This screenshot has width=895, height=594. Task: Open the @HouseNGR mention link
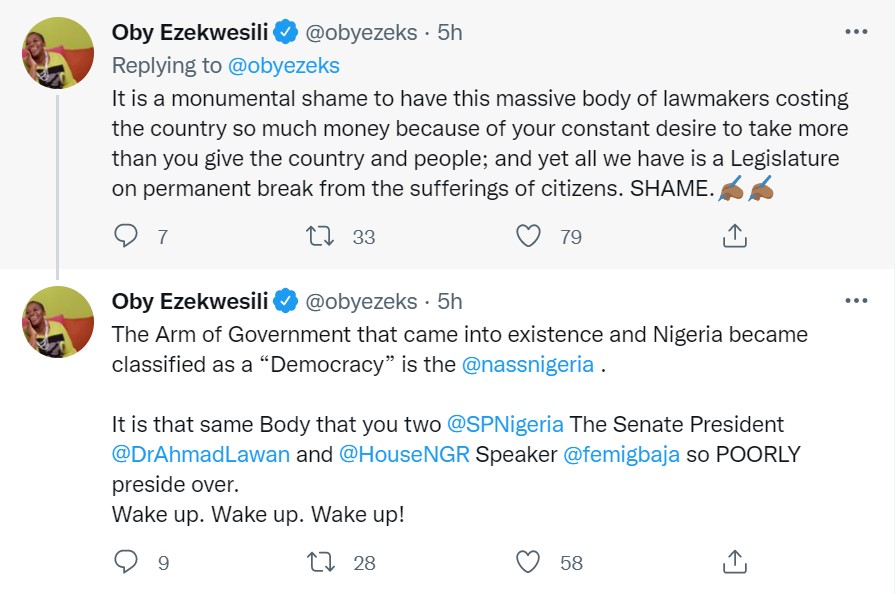[x=405, y=454]
